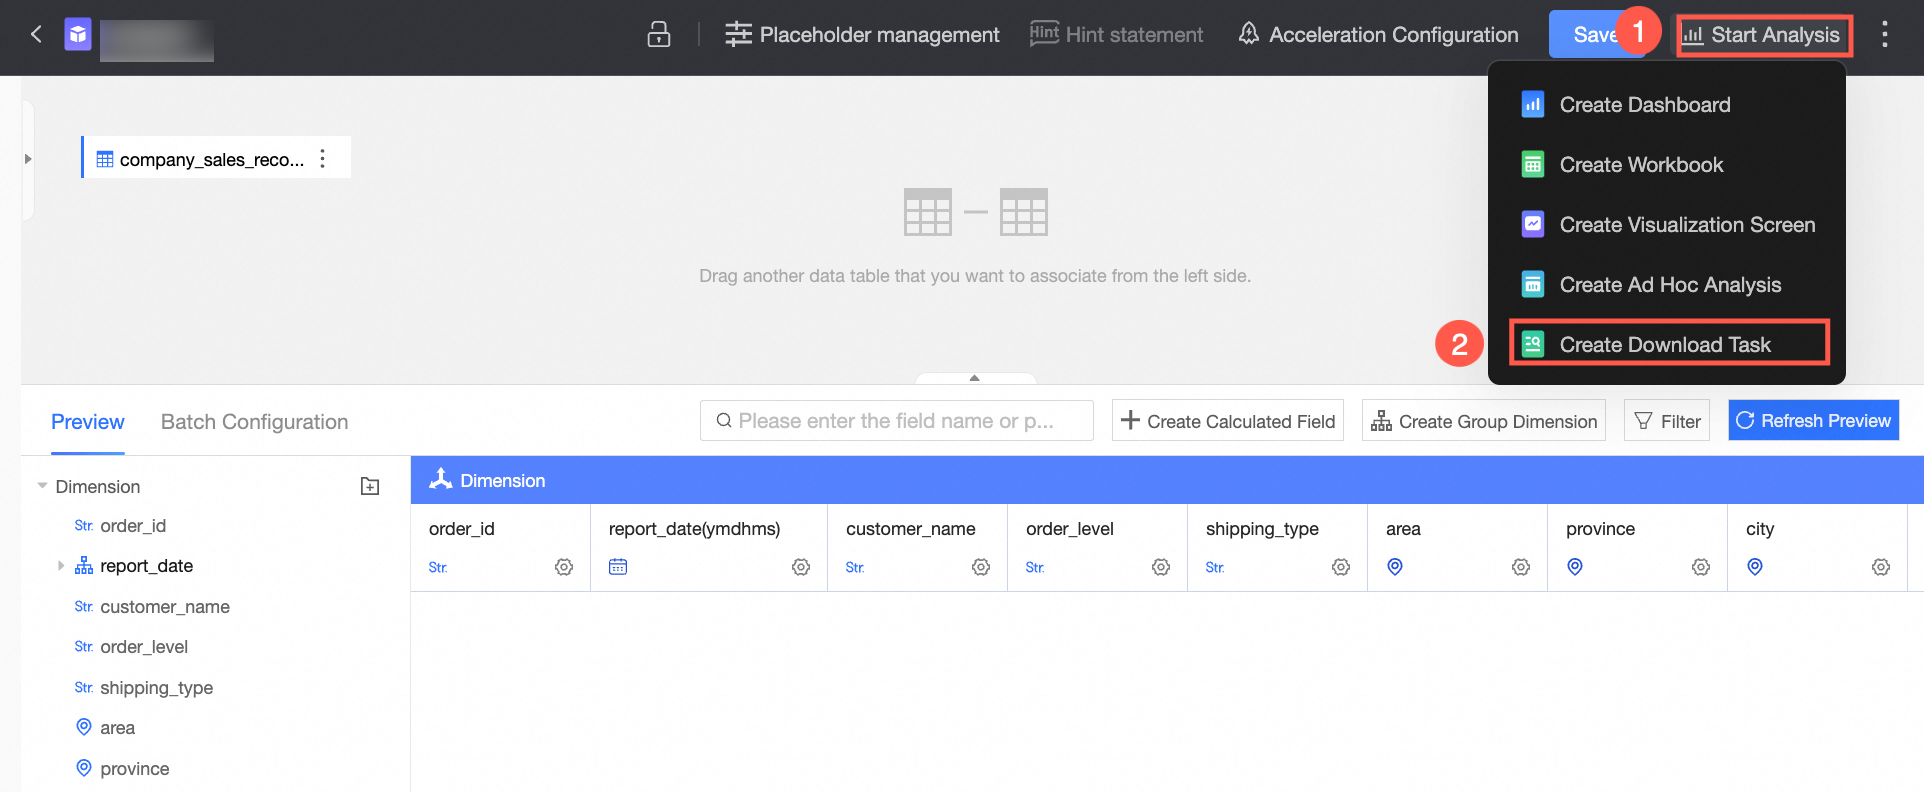Collapse the Dimension tree section
1924x792 pixels.
click(x=42, y=486)
